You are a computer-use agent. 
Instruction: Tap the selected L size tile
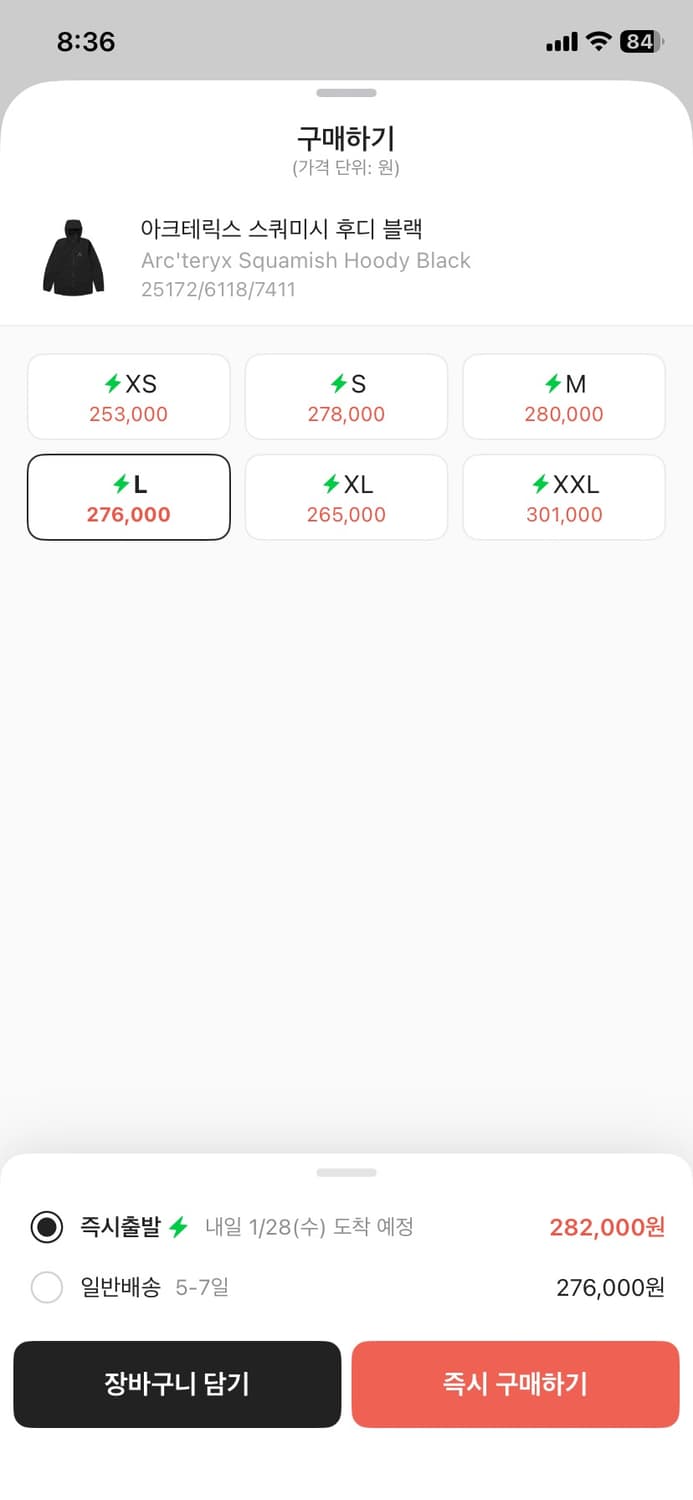129,497
